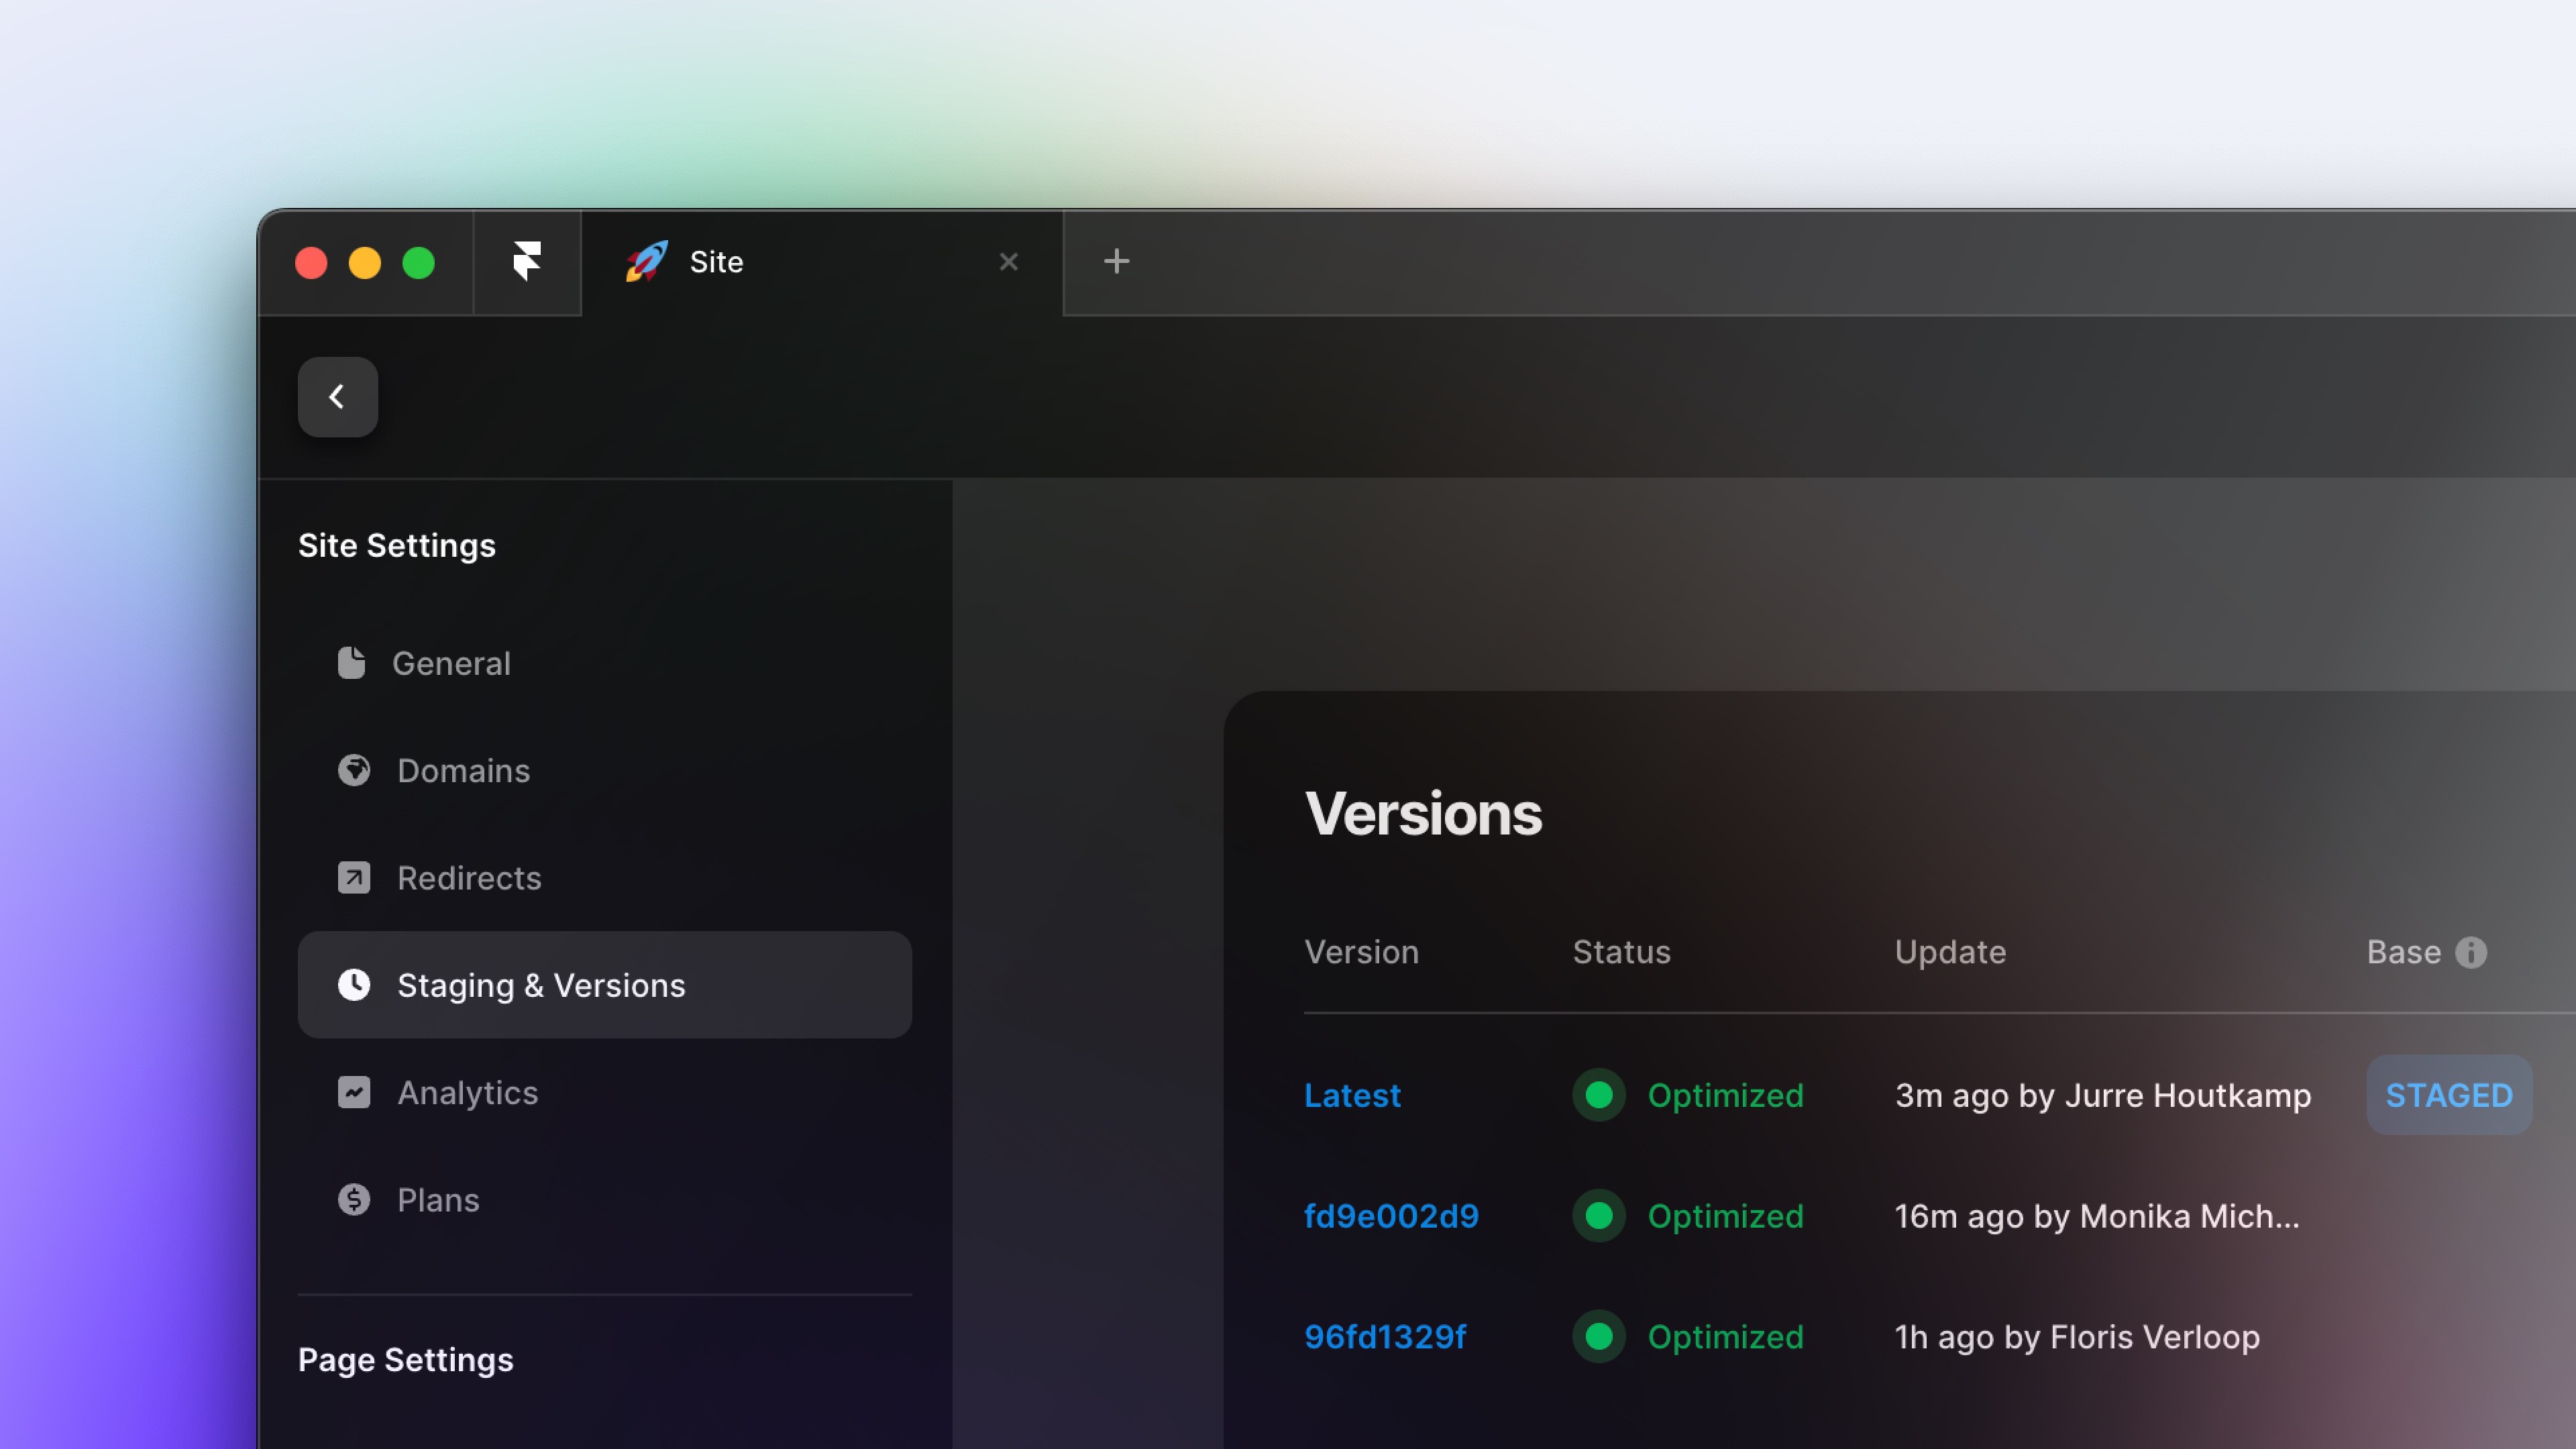2576x1449 pixels.
Task: Open the Latest version link
Action: [1352, 1095]
